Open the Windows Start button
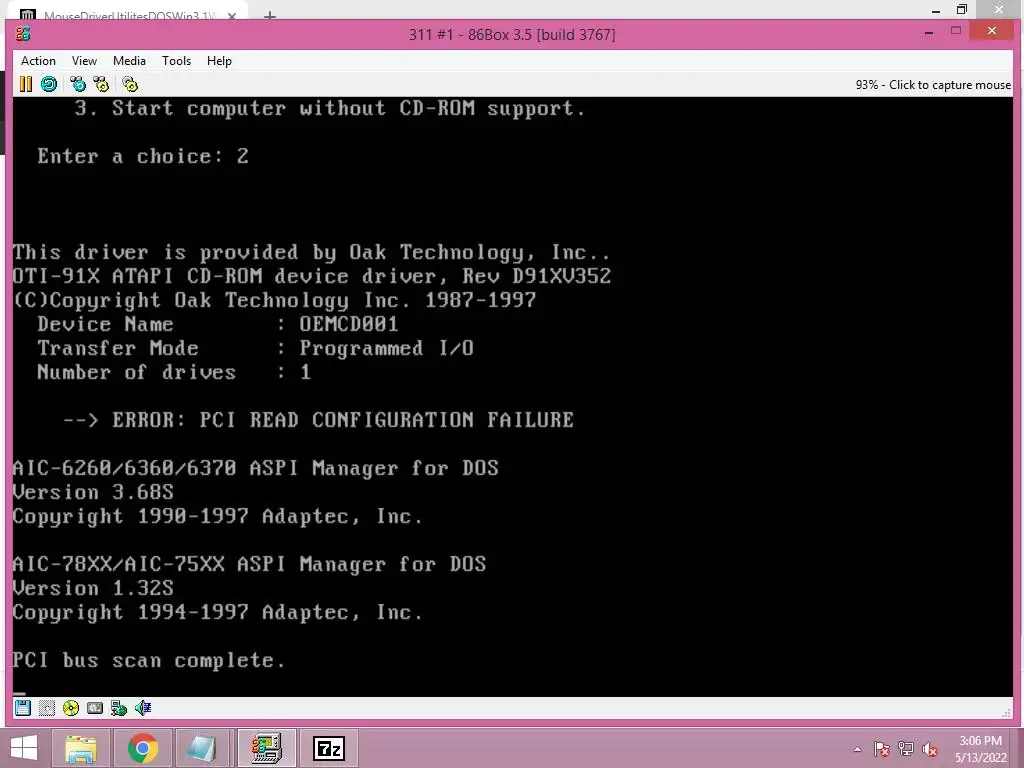1024x768 pixels. pyautogui.click(x=24, y=748)
